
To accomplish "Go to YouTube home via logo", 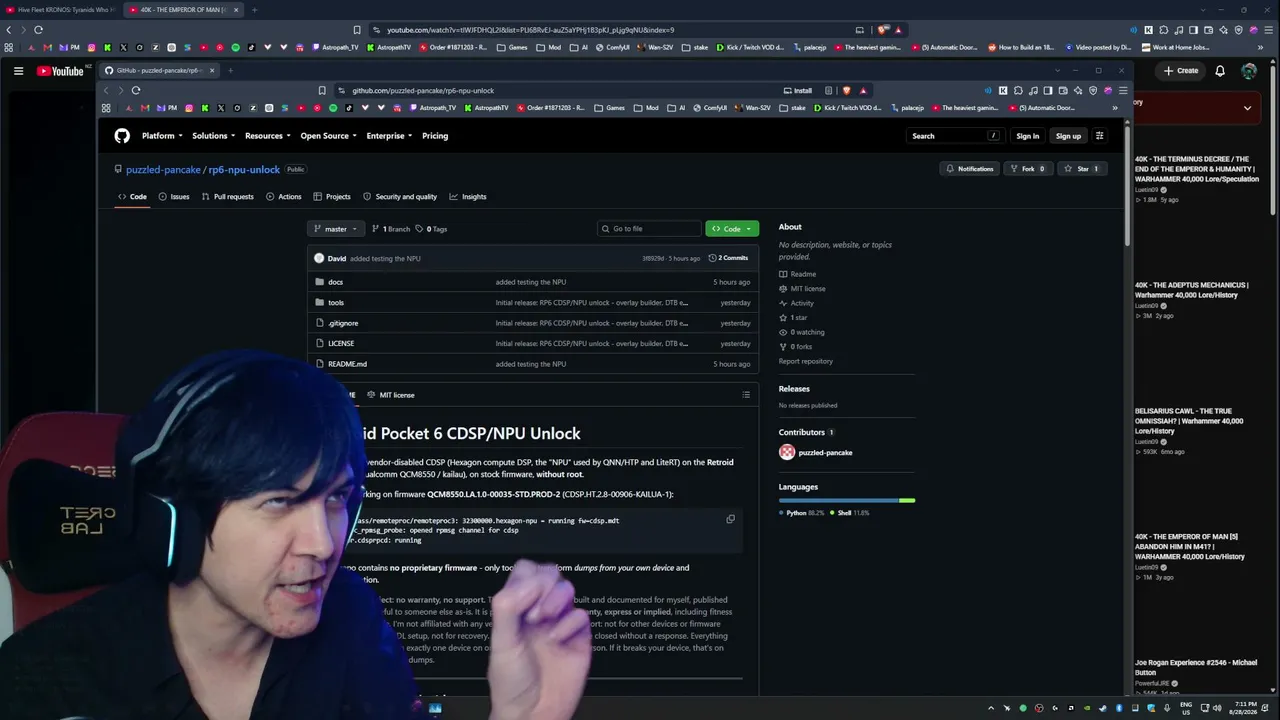I will (60, 71).
